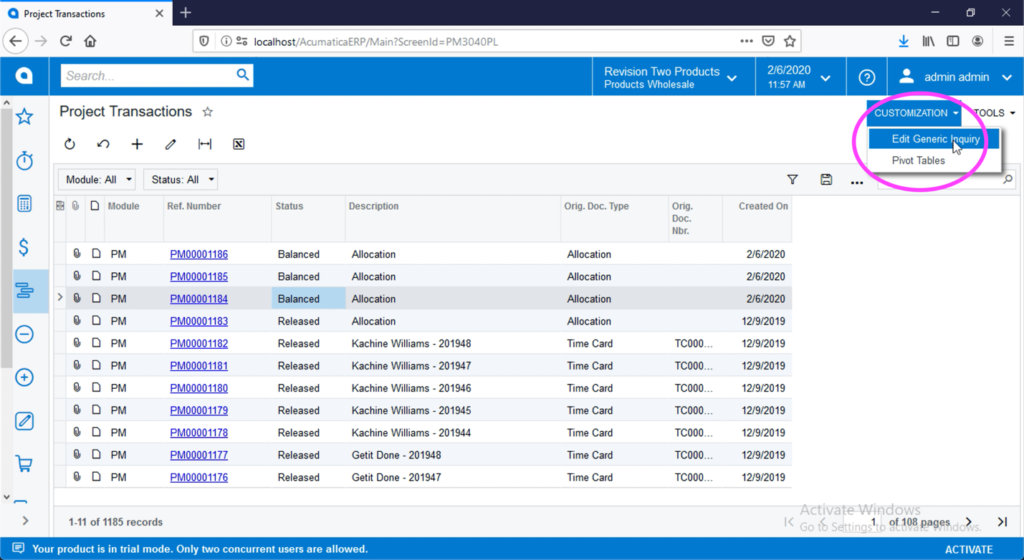Click the grid column configuration icon

pos(60,206)
